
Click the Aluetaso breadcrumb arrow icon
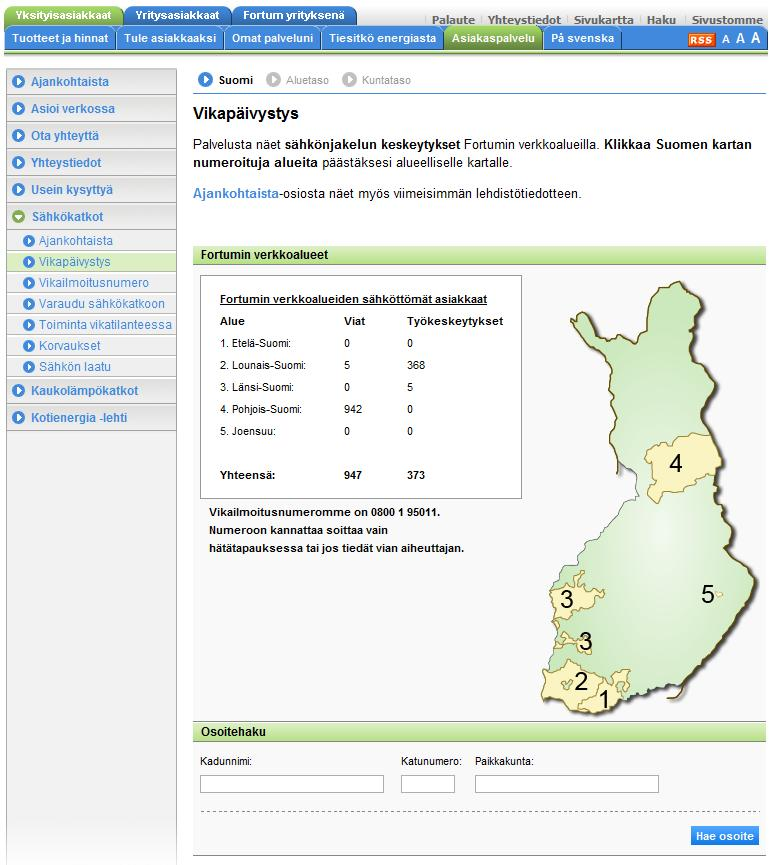[273, 79]
